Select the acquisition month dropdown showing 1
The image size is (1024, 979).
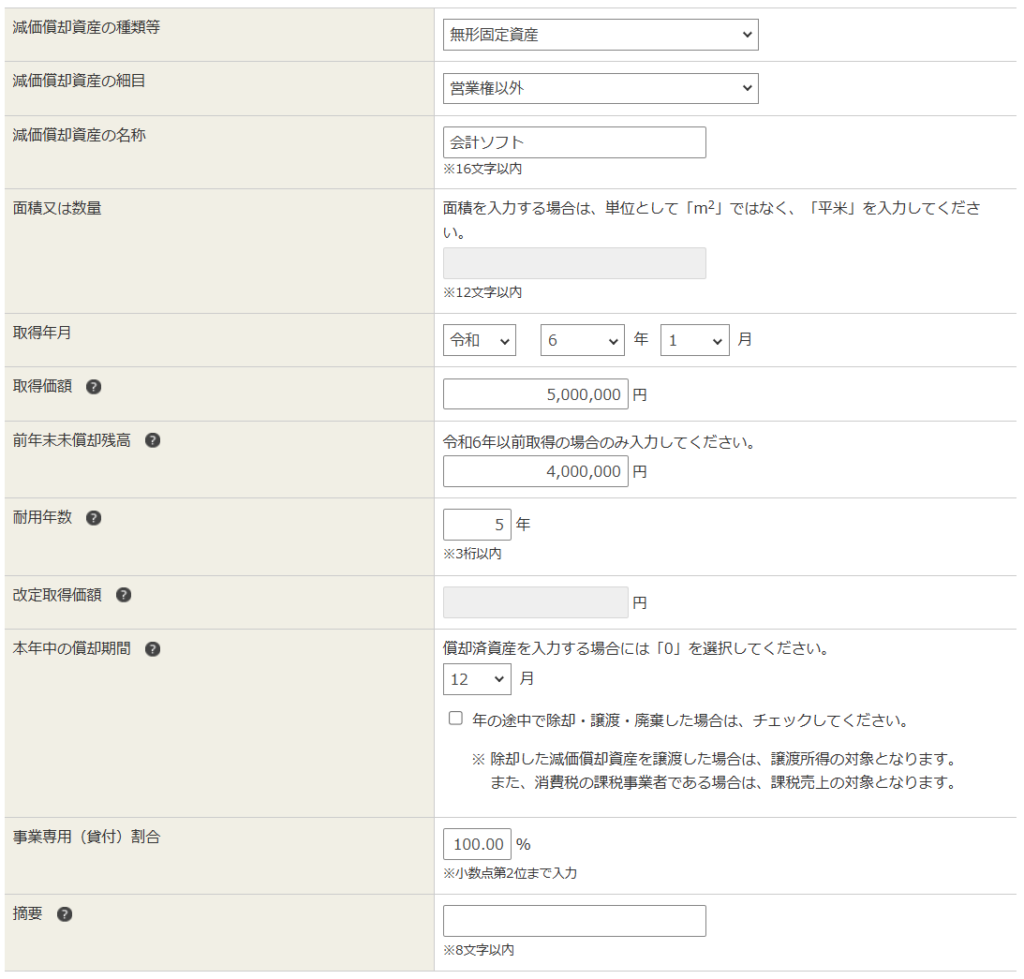[694, 341]
